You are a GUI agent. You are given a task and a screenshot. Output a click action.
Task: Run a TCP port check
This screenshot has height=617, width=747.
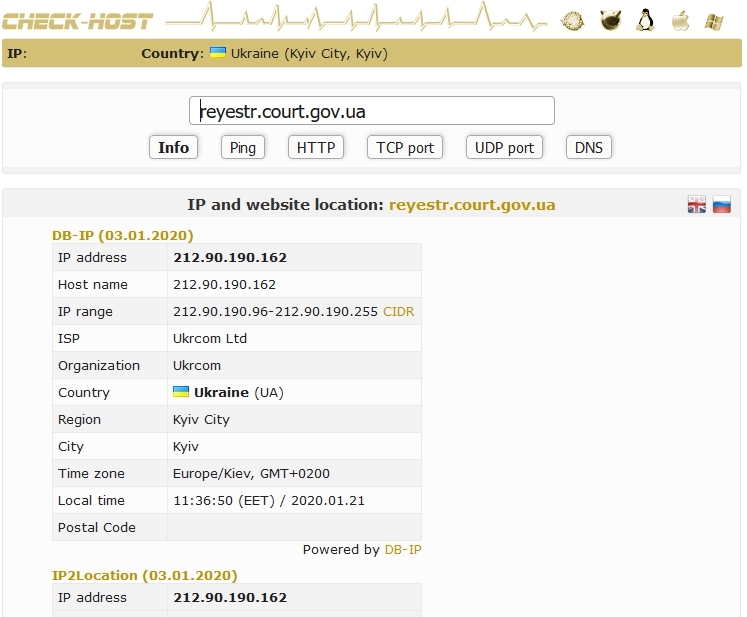click(405, 147)
